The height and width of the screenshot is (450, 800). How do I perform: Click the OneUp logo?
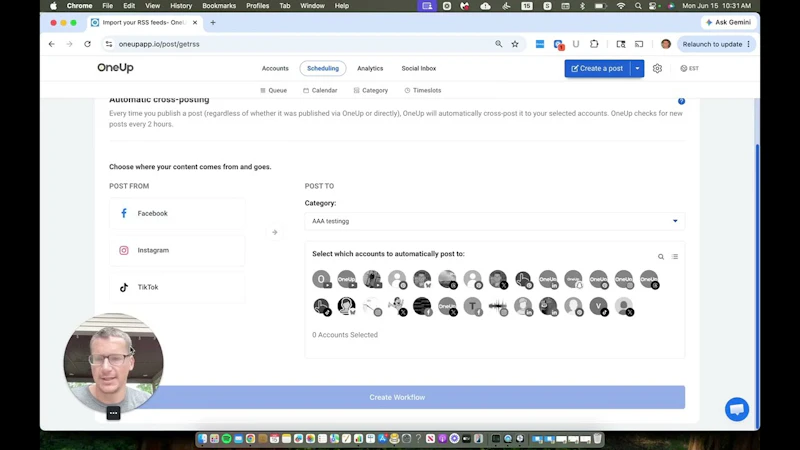[x=115, y=67]
